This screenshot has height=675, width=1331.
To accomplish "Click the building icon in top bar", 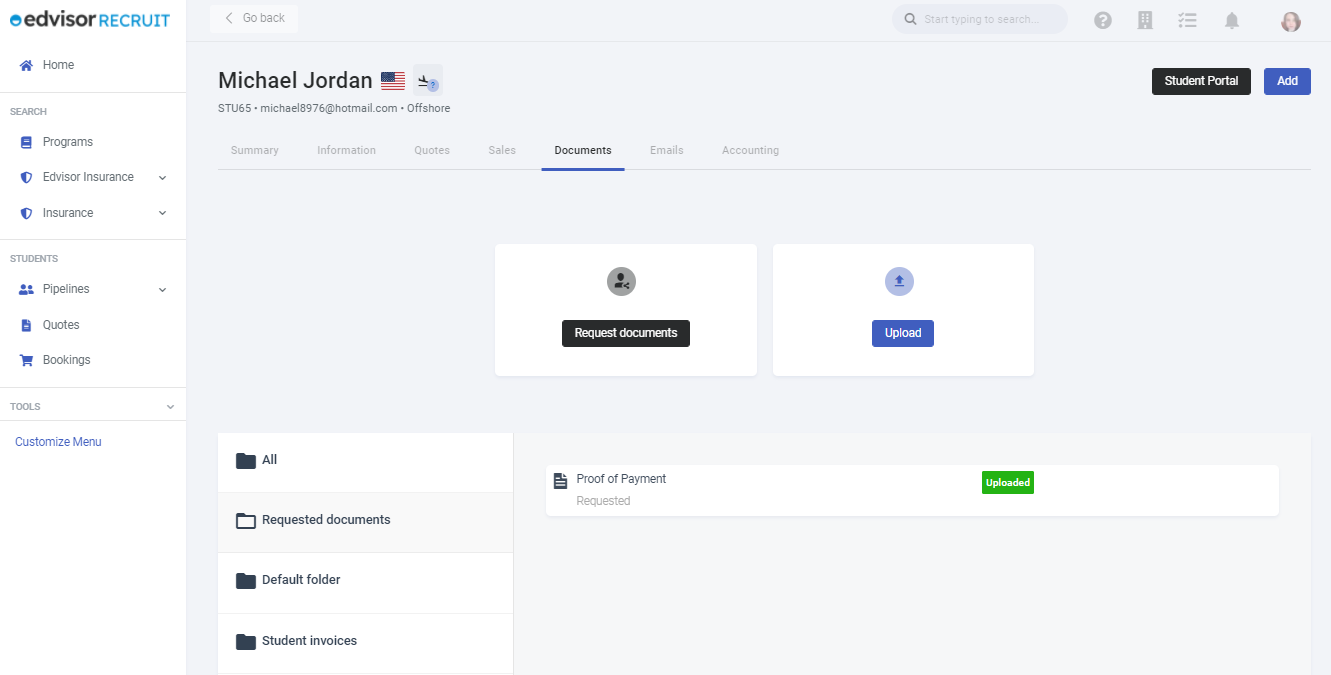I will click(x=1146, y=20).
